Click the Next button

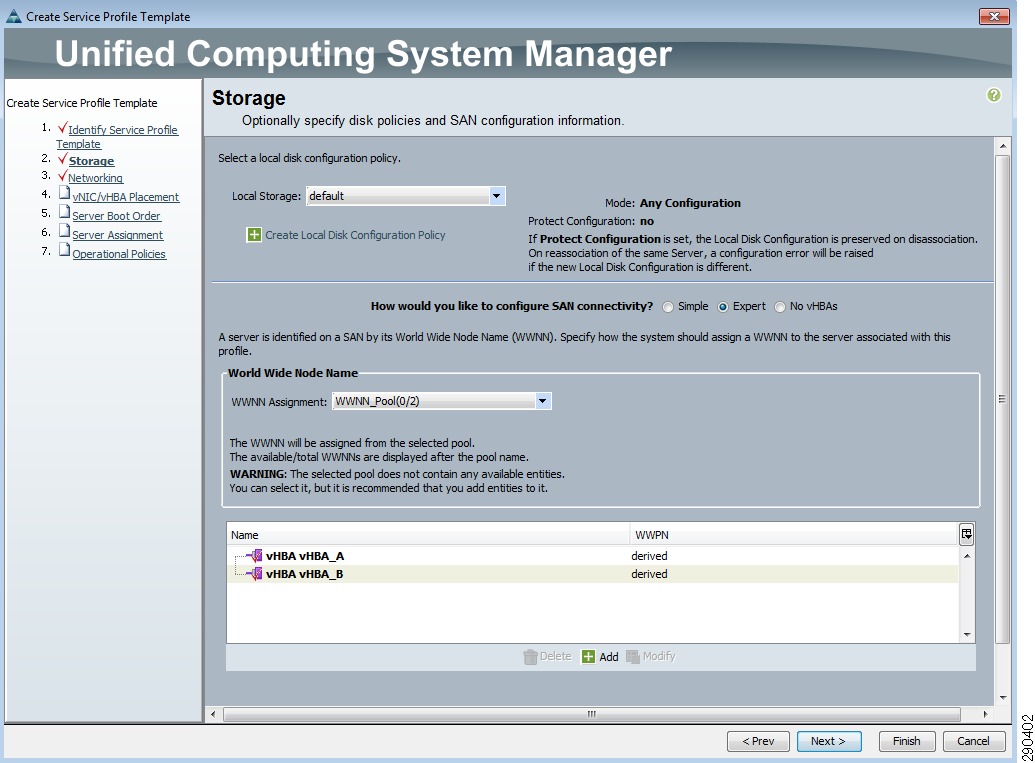point(829,741)
